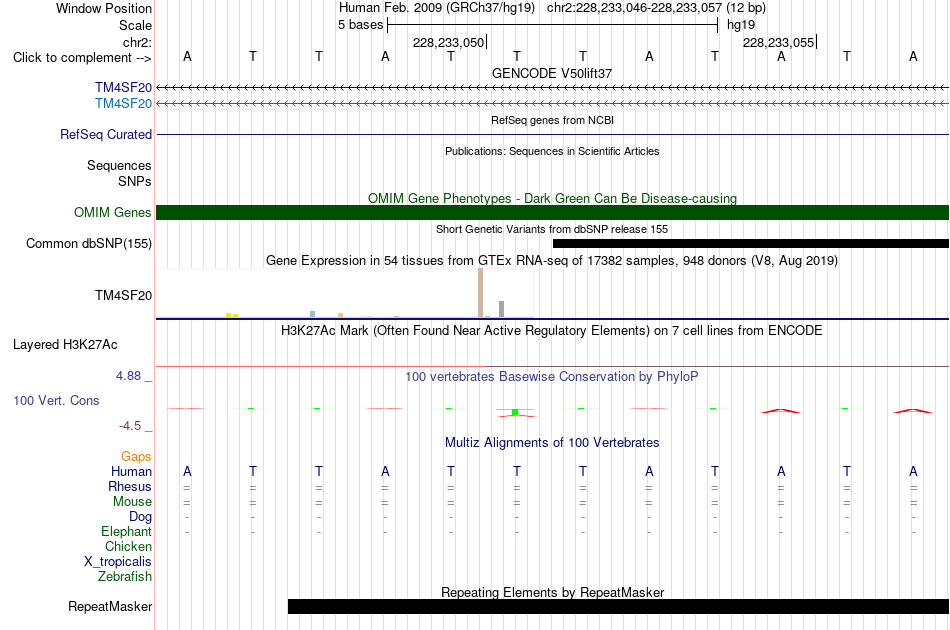The width and height of the screenshot is (950, 630).
Task: Click the '-4.5' lower conservation scale value
Action: point(130,426)
